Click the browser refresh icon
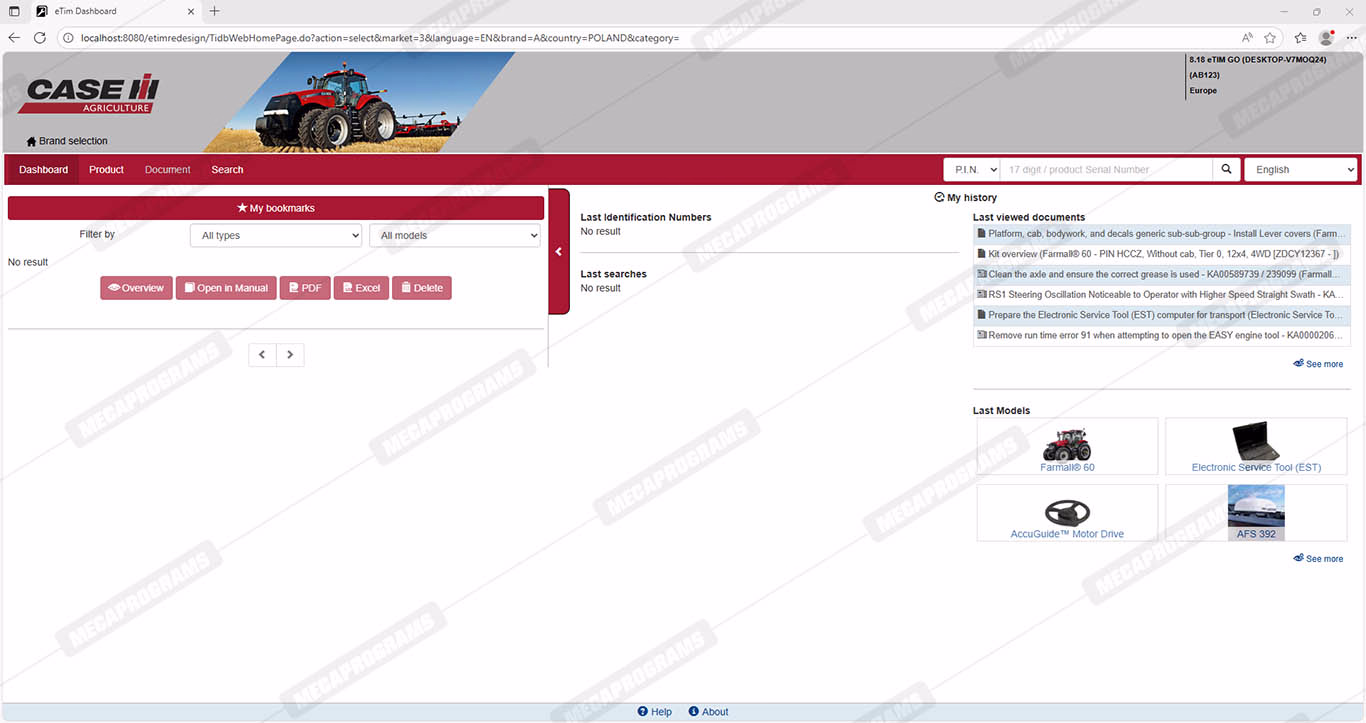 tap(40, 38)
